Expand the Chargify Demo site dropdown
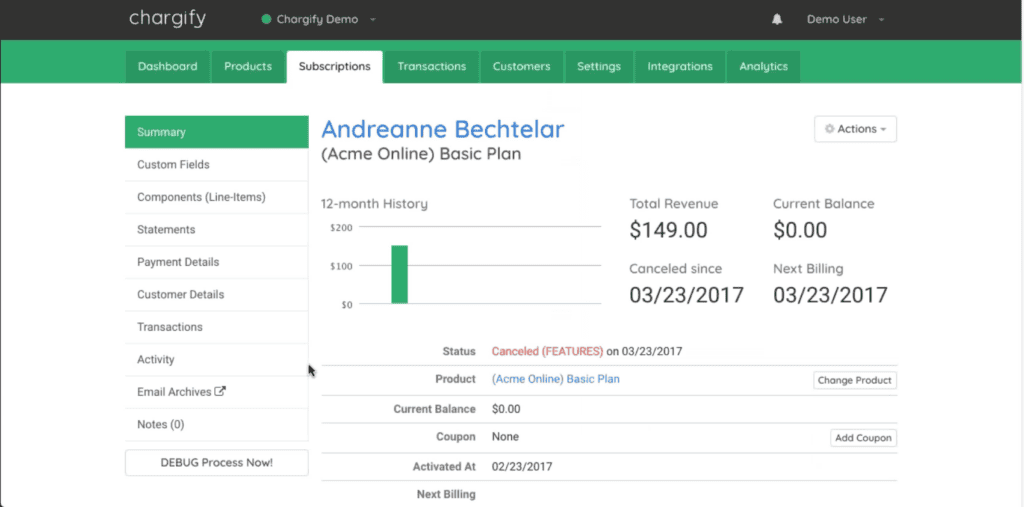1024x507 pixels. tap(373, 20)
